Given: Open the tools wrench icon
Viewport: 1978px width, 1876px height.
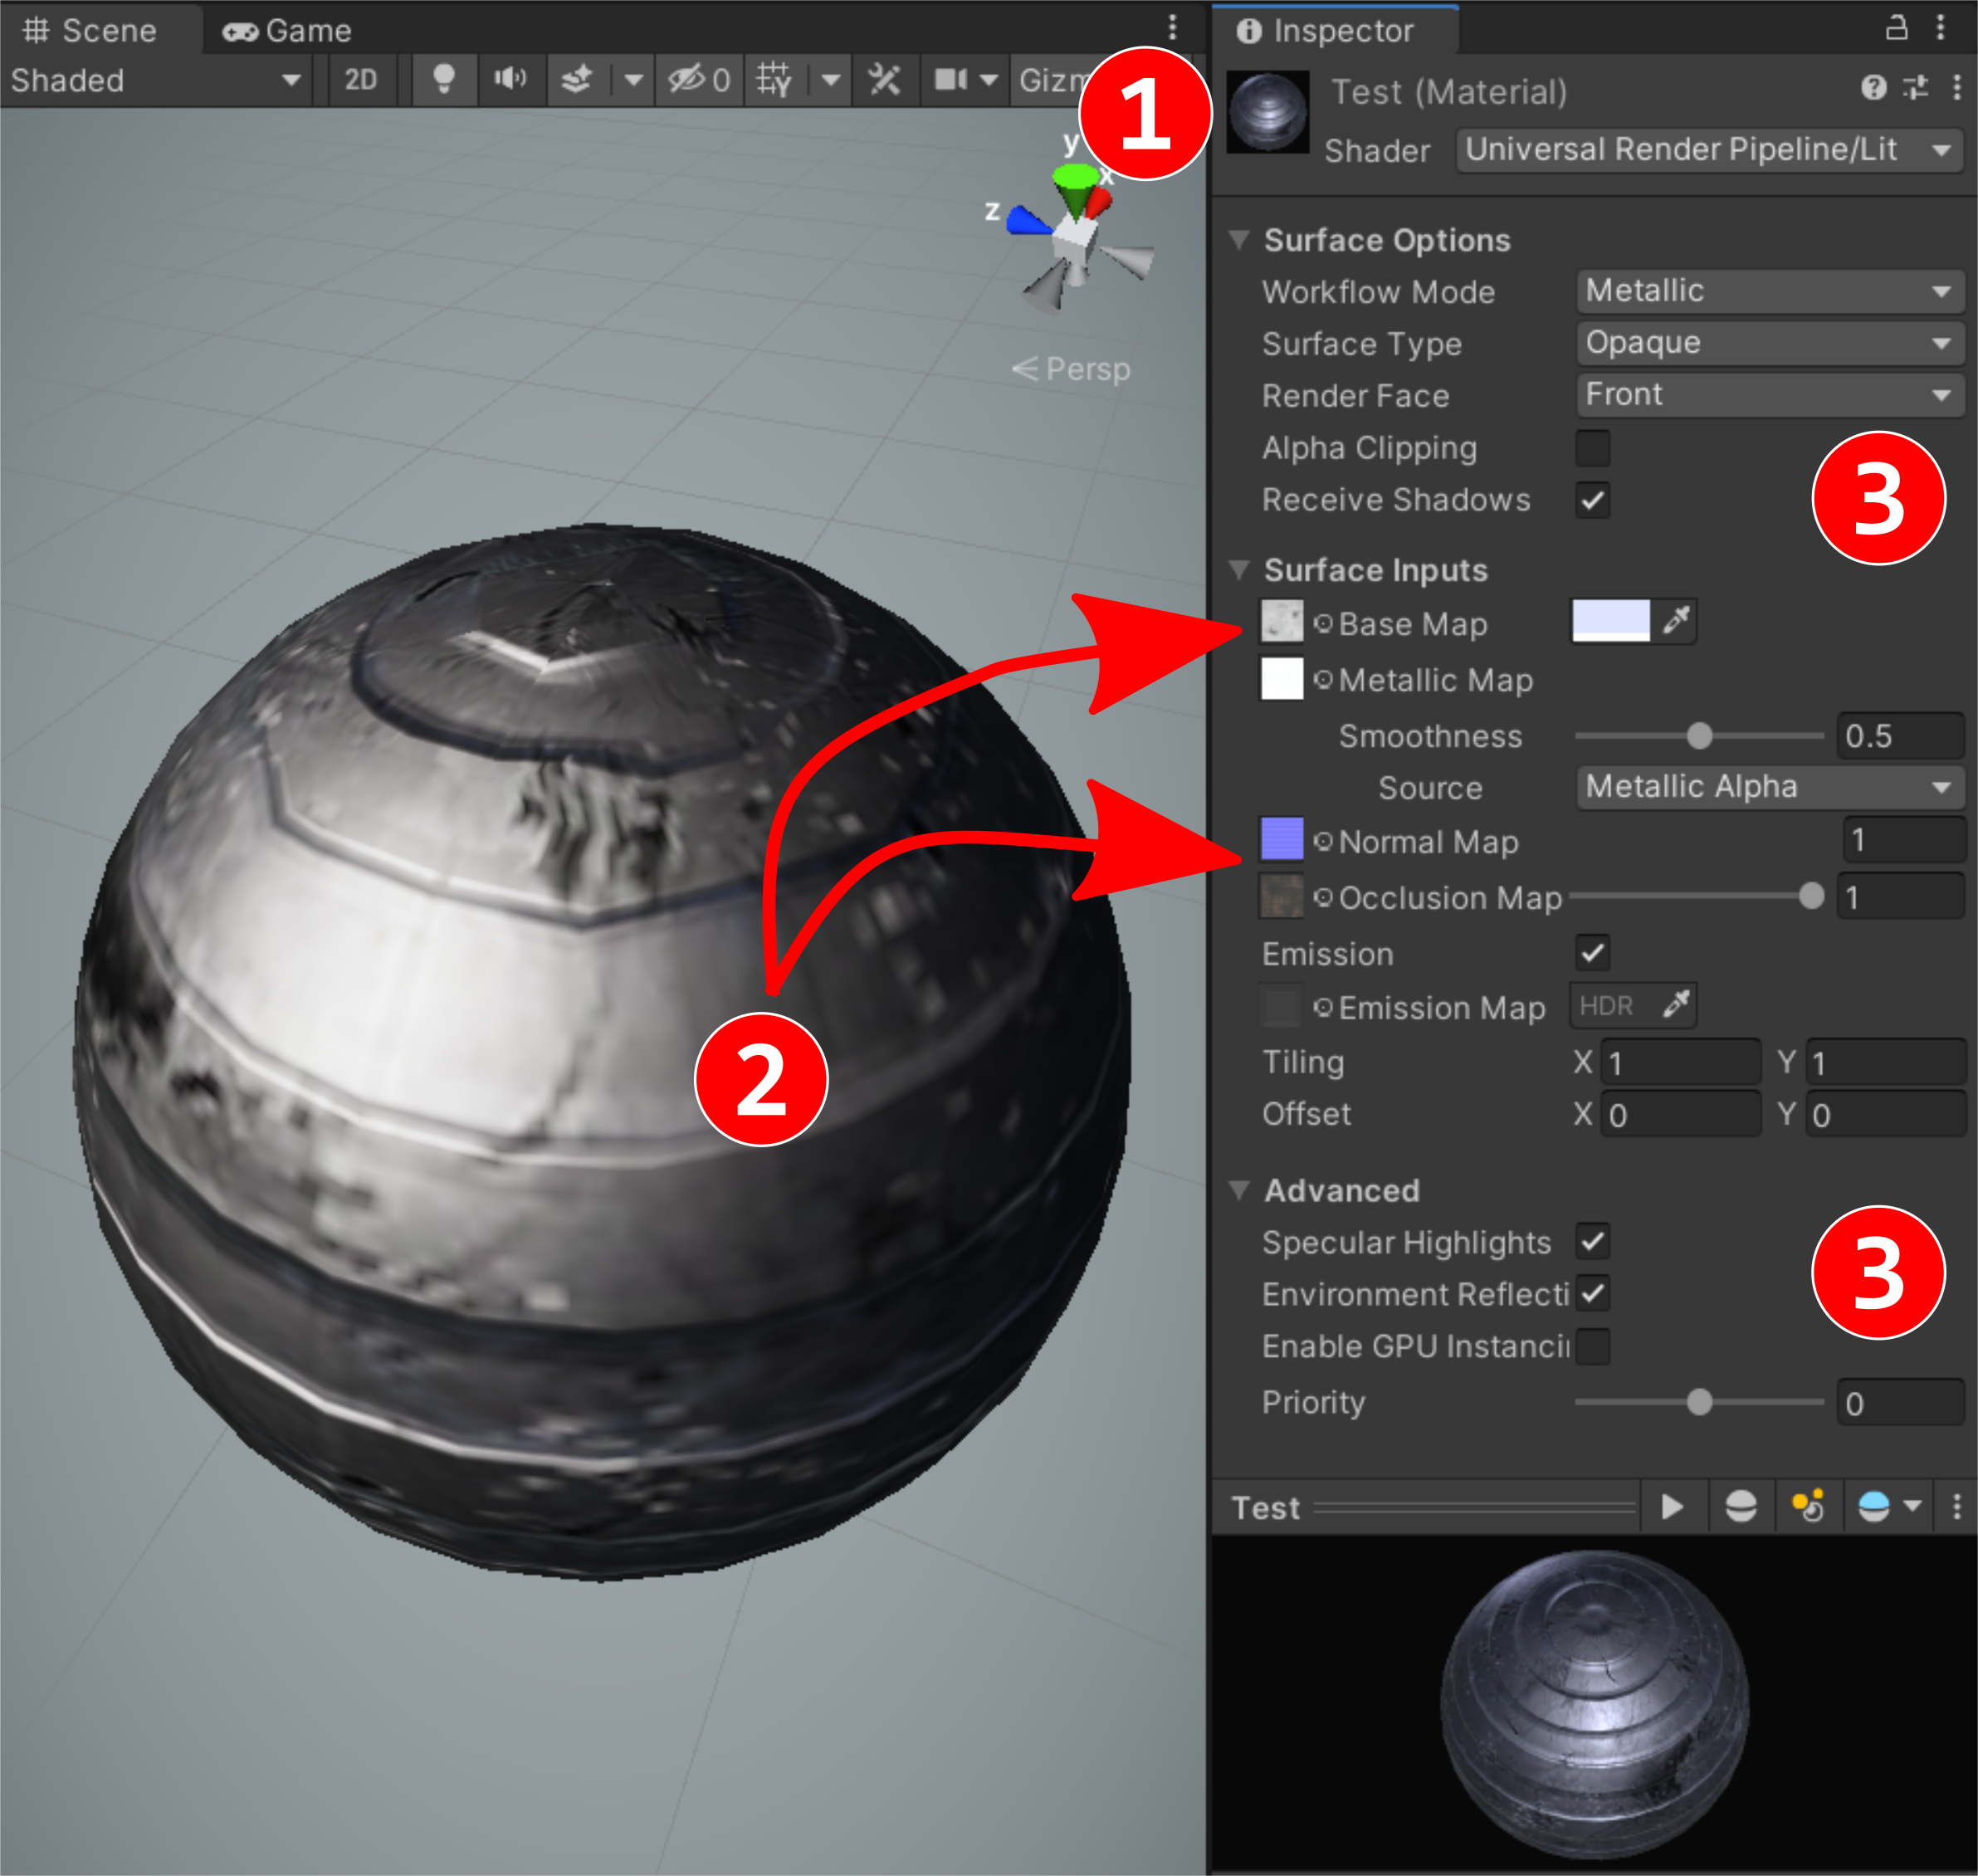Looking at the screenshot, I should [884, 79].
